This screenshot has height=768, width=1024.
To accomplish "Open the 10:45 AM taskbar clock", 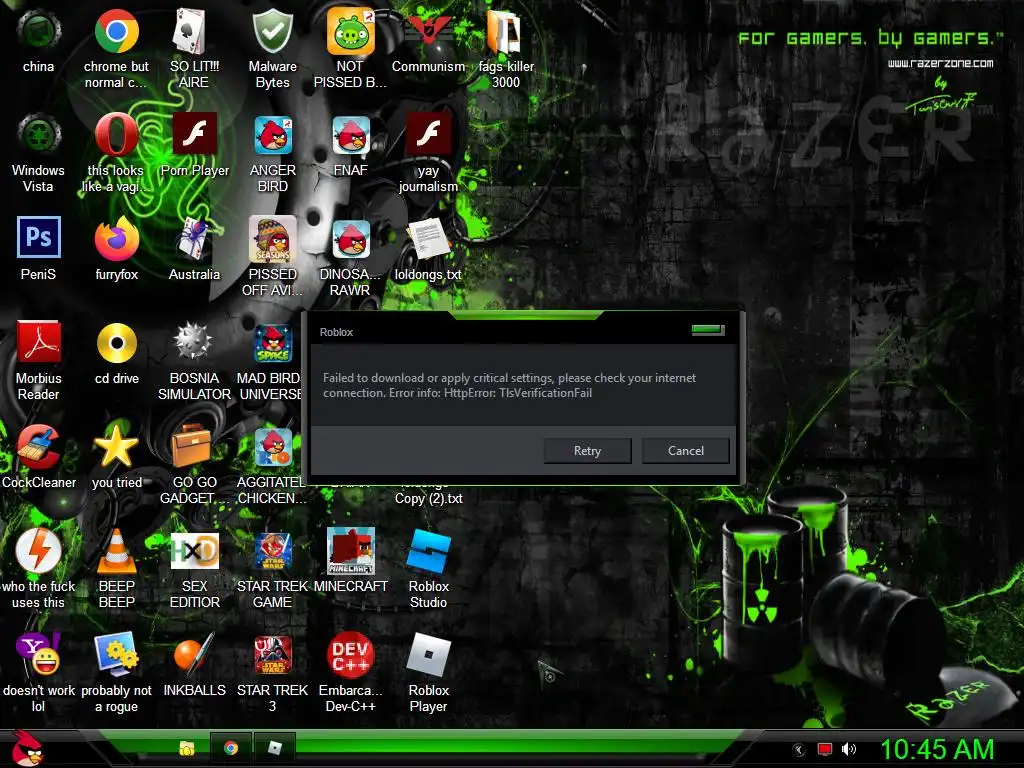I will pyautogui.click(x=936, y=749).
